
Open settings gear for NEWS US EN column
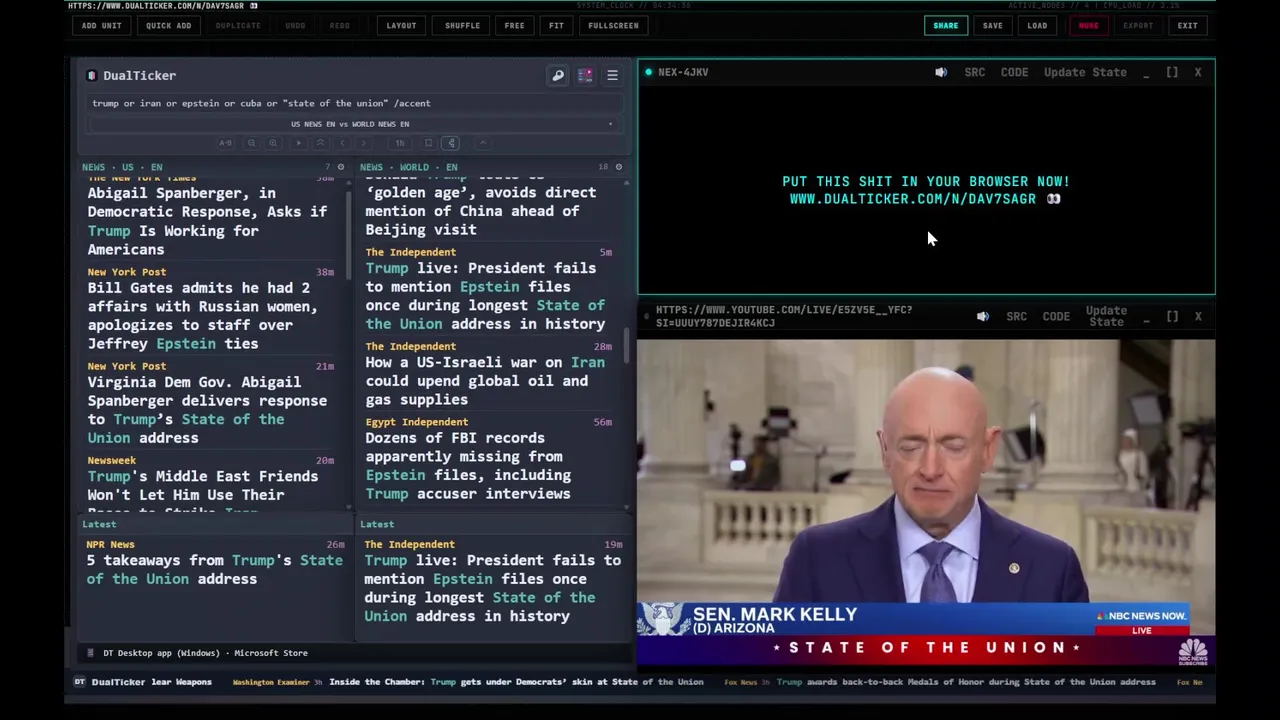pos(341,167)
